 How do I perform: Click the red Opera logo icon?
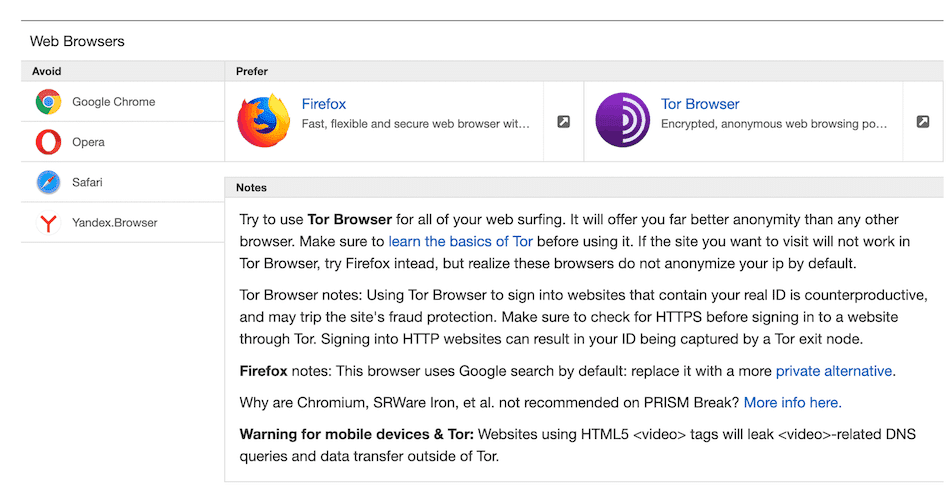(48, 142)
